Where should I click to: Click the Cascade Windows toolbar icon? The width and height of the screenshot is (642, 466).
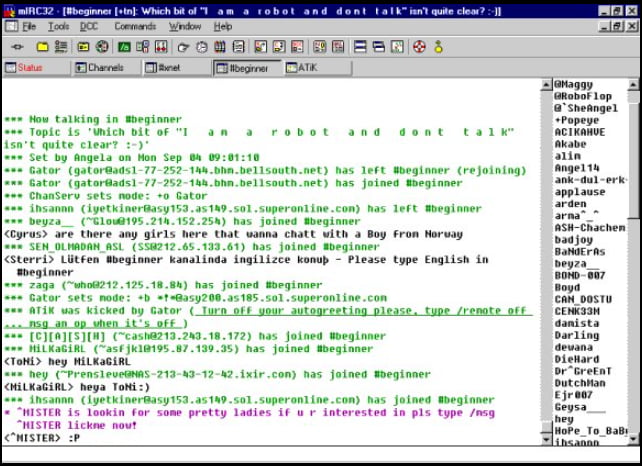click(x=377, y=47)
